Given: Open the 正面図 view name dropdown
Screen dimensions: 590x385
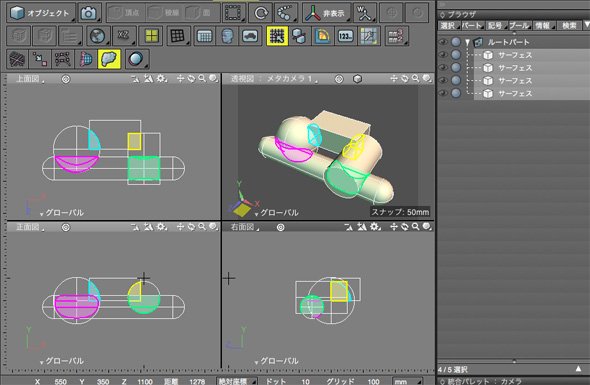Looking at the screenshot, I should pos(29,227).
